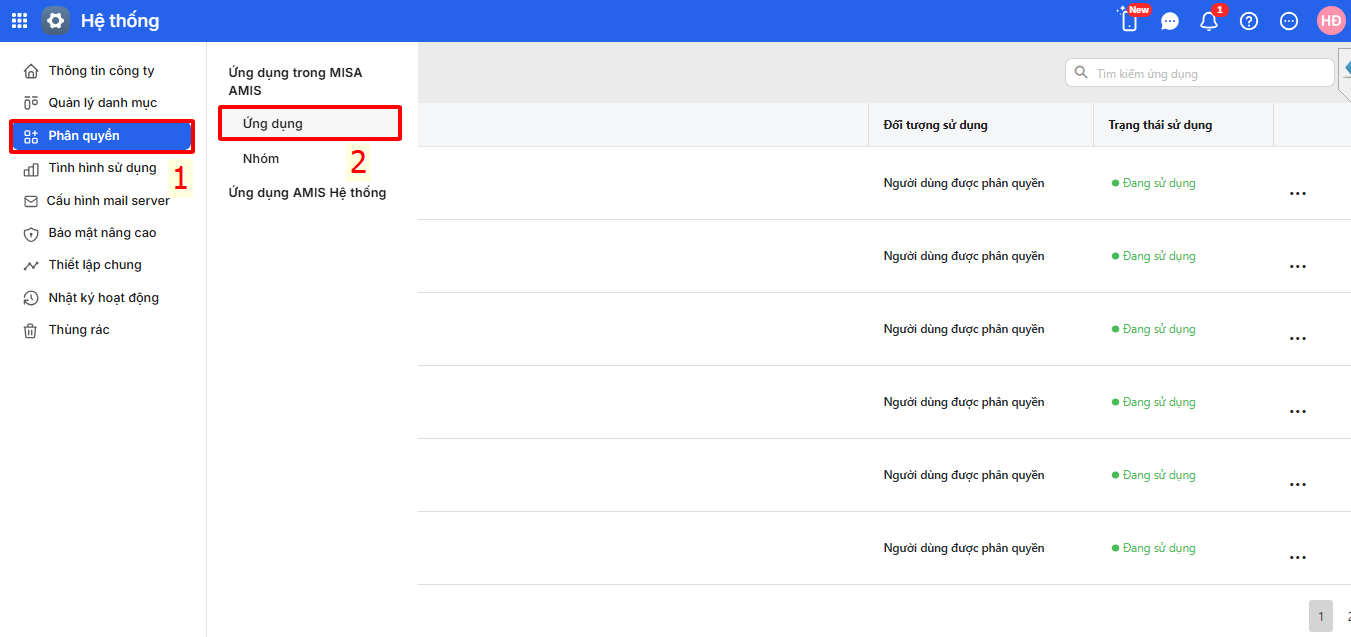Open the app launcher grid icon
Screen dimensions: 1351x637
(20, 20)
